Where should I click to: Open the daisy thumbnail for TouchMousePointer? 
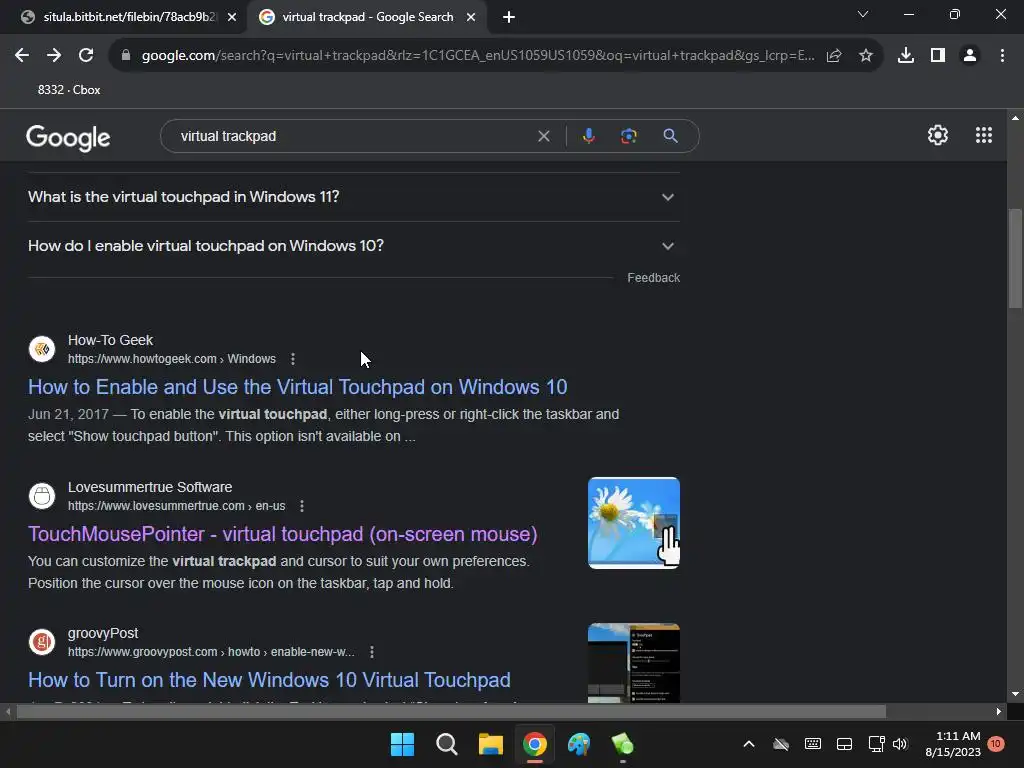pyautogui.click(x=633, y=522)
